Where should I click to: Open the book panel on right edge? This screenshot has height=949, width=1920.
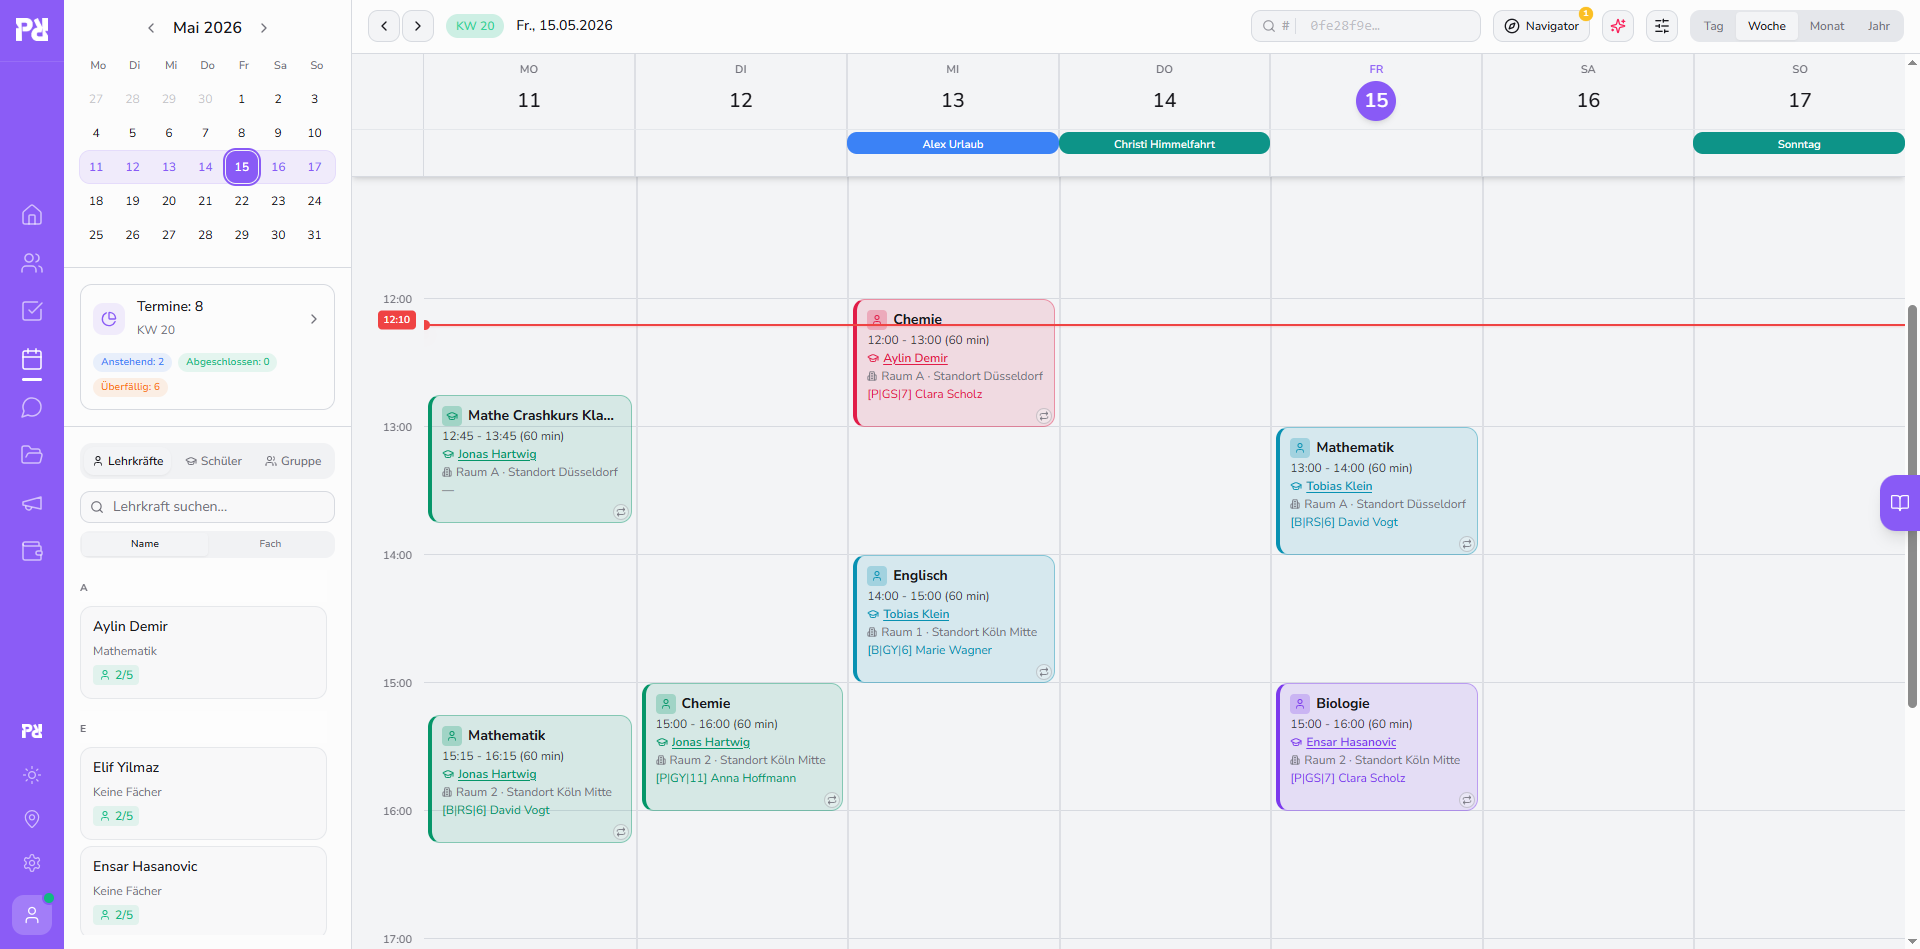(1900, 503)
